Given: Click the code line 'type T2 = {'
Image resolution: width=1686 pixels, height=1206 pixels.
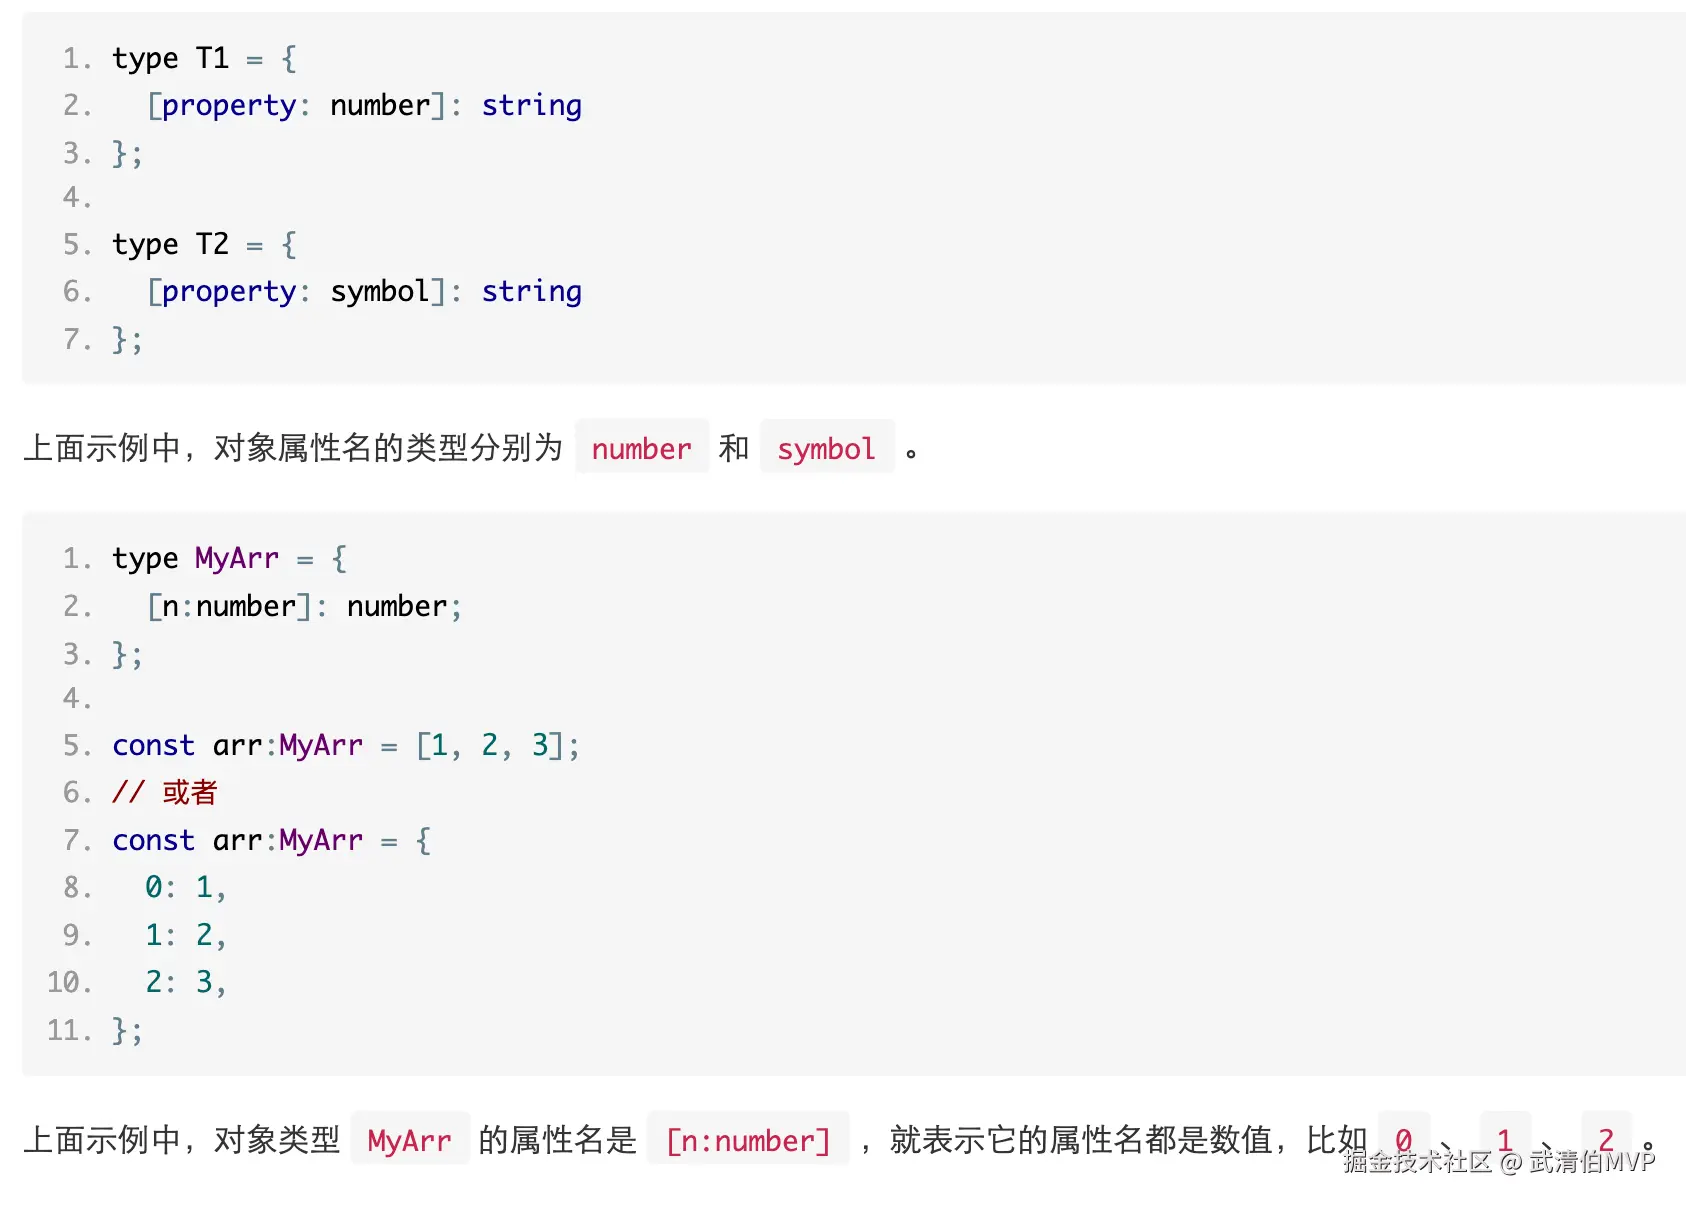Looking at the screenshot, I should (x=204, y=244).
